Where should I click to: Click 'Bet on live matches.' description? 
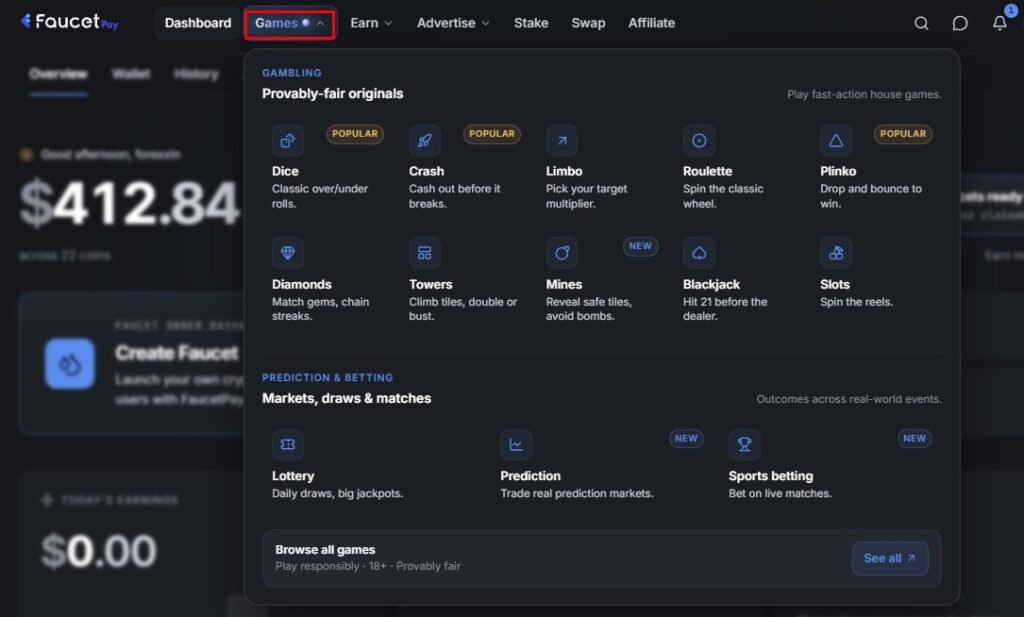(x=780, y=494)
